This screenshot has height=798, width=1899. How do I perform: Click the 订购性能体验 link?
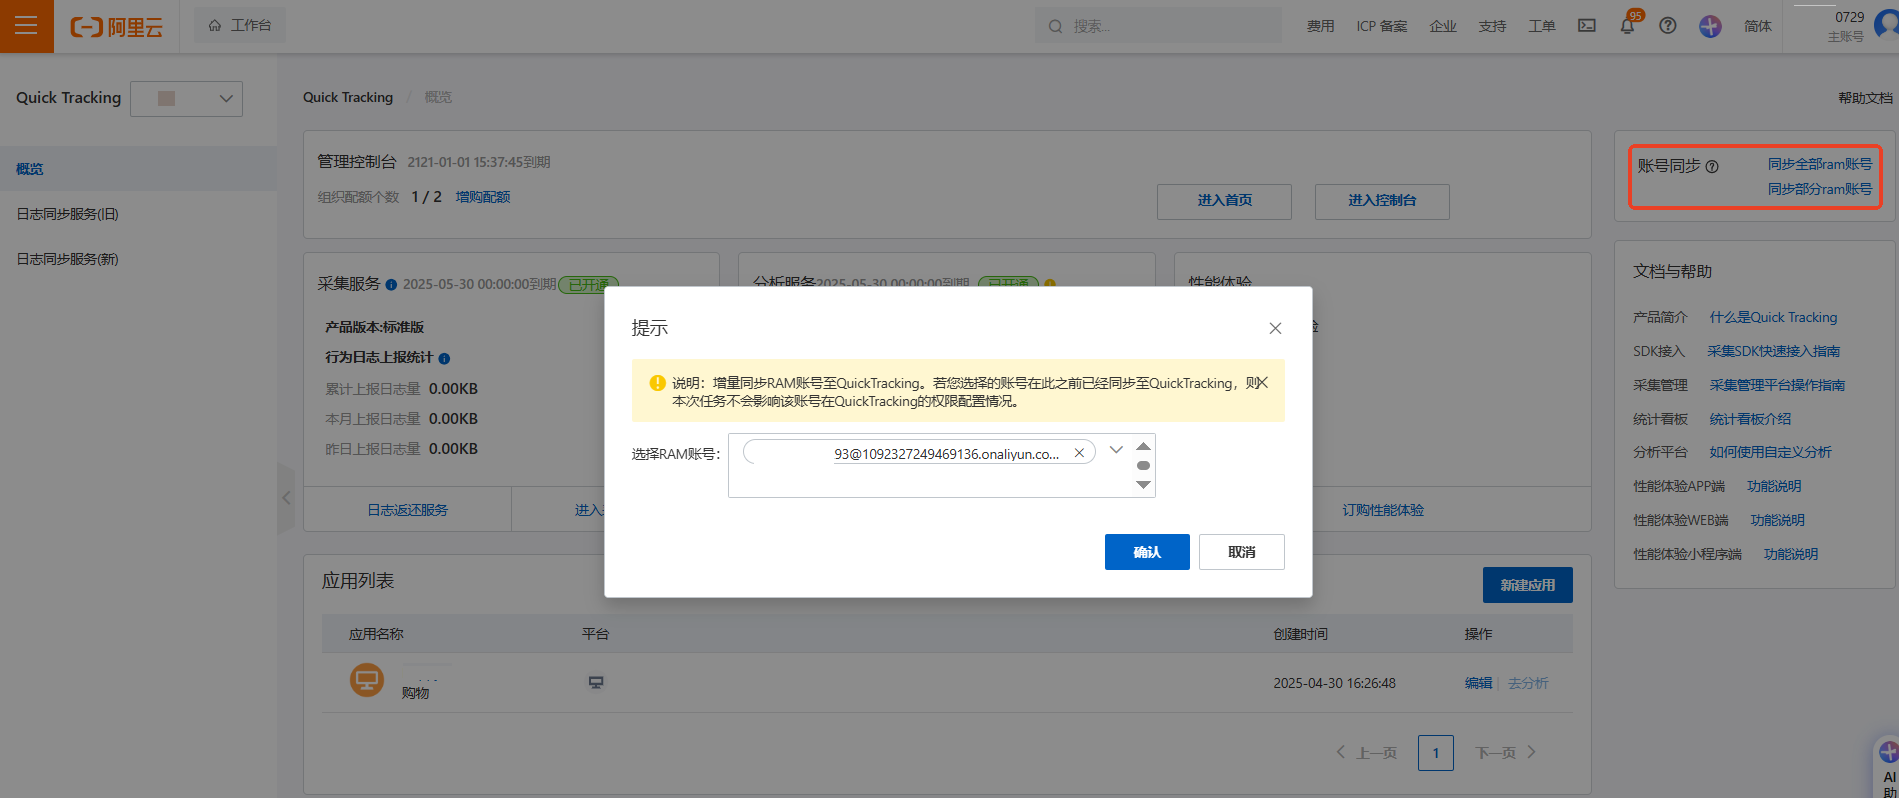coord(1383,510)
